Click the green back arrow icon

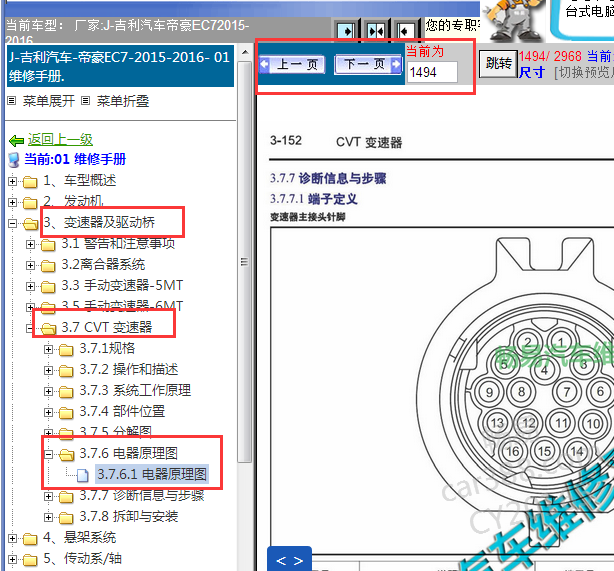16,140
